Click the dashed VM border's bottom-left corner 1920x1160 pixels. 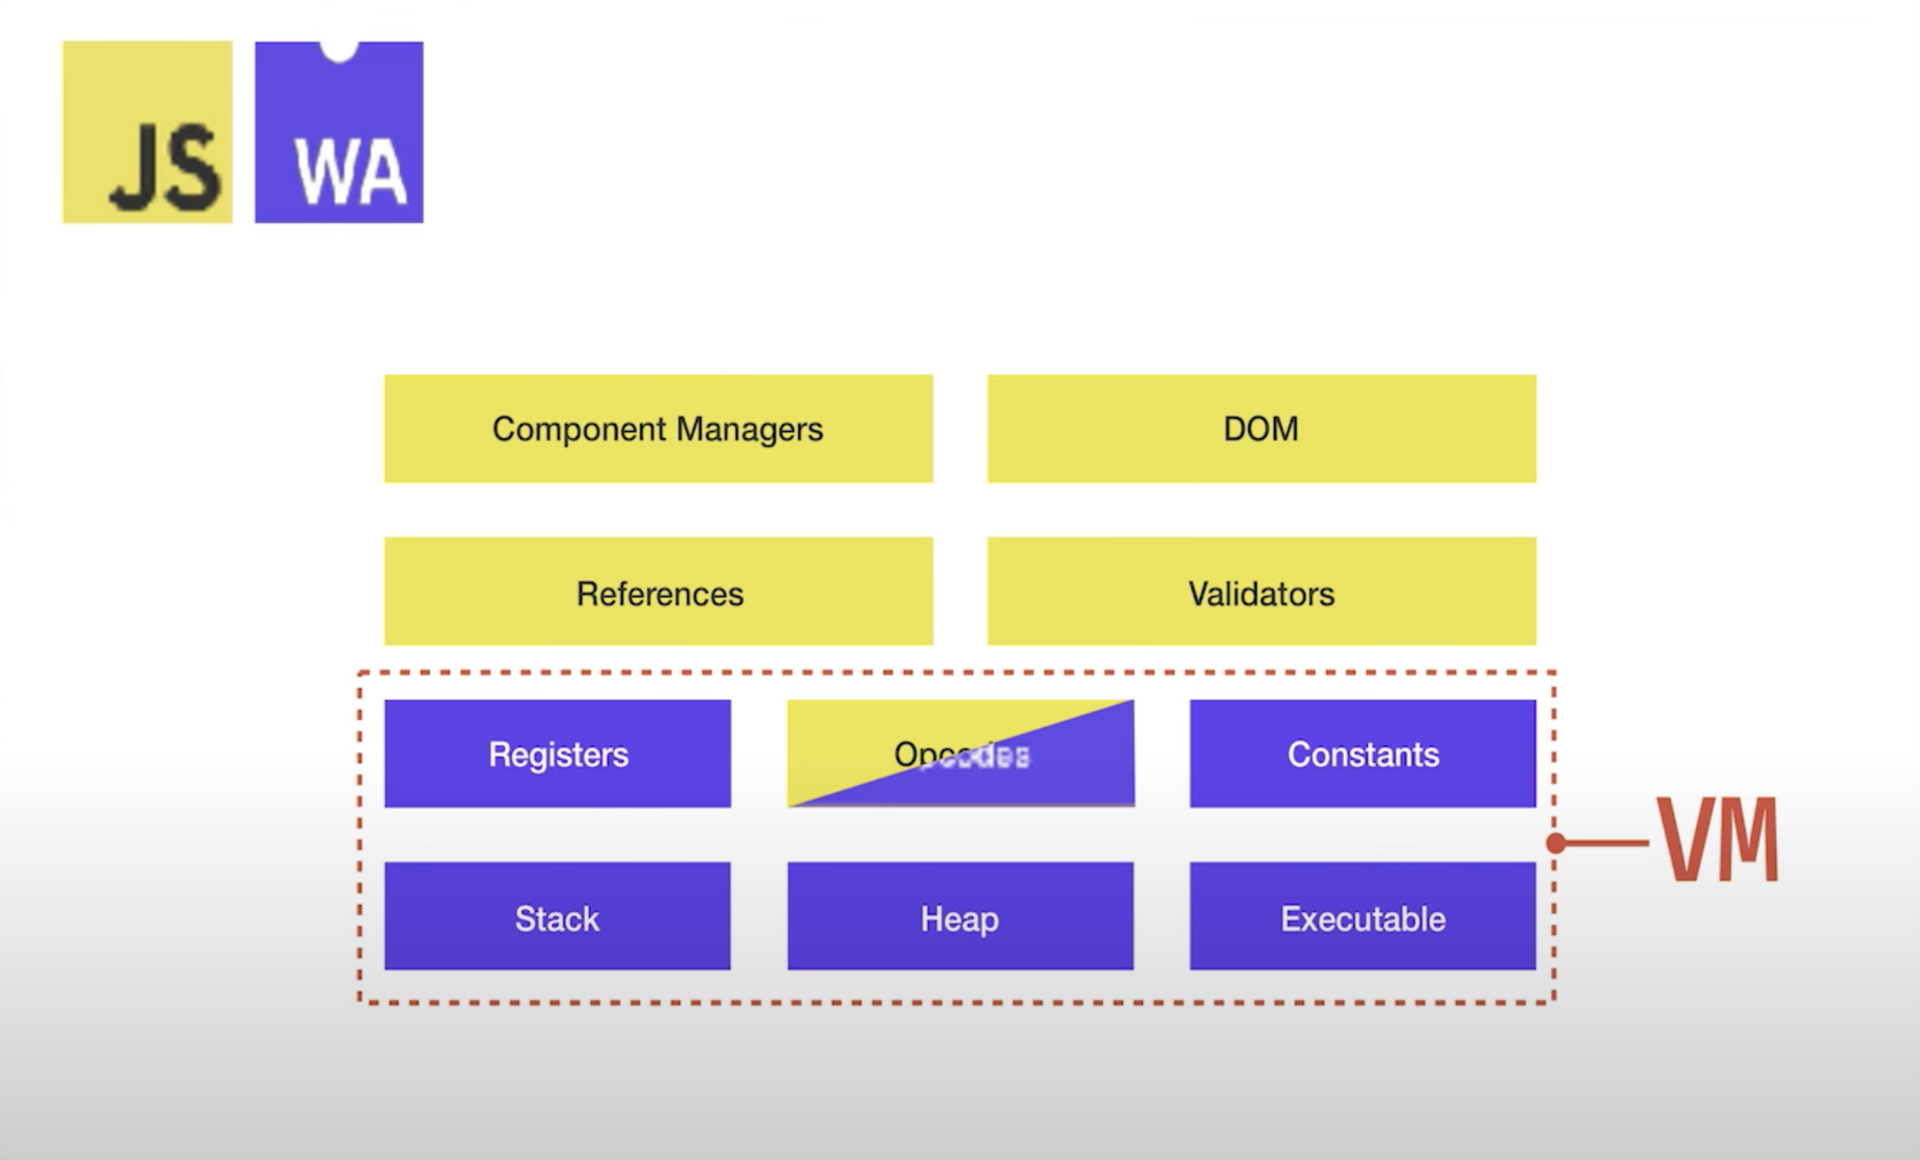point(360,1001)
